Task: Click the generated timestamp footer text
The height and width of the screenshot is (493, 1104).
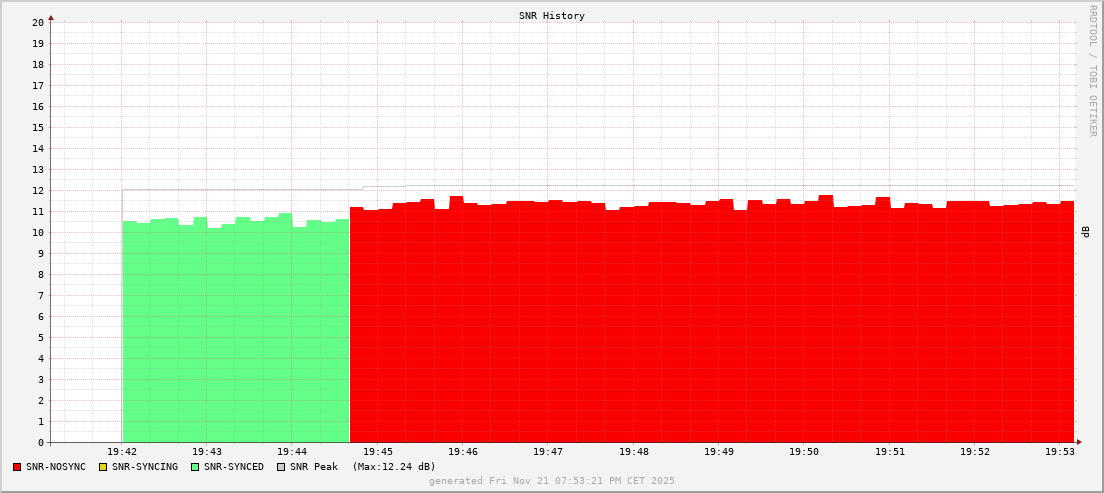Action: click(551, 481)
